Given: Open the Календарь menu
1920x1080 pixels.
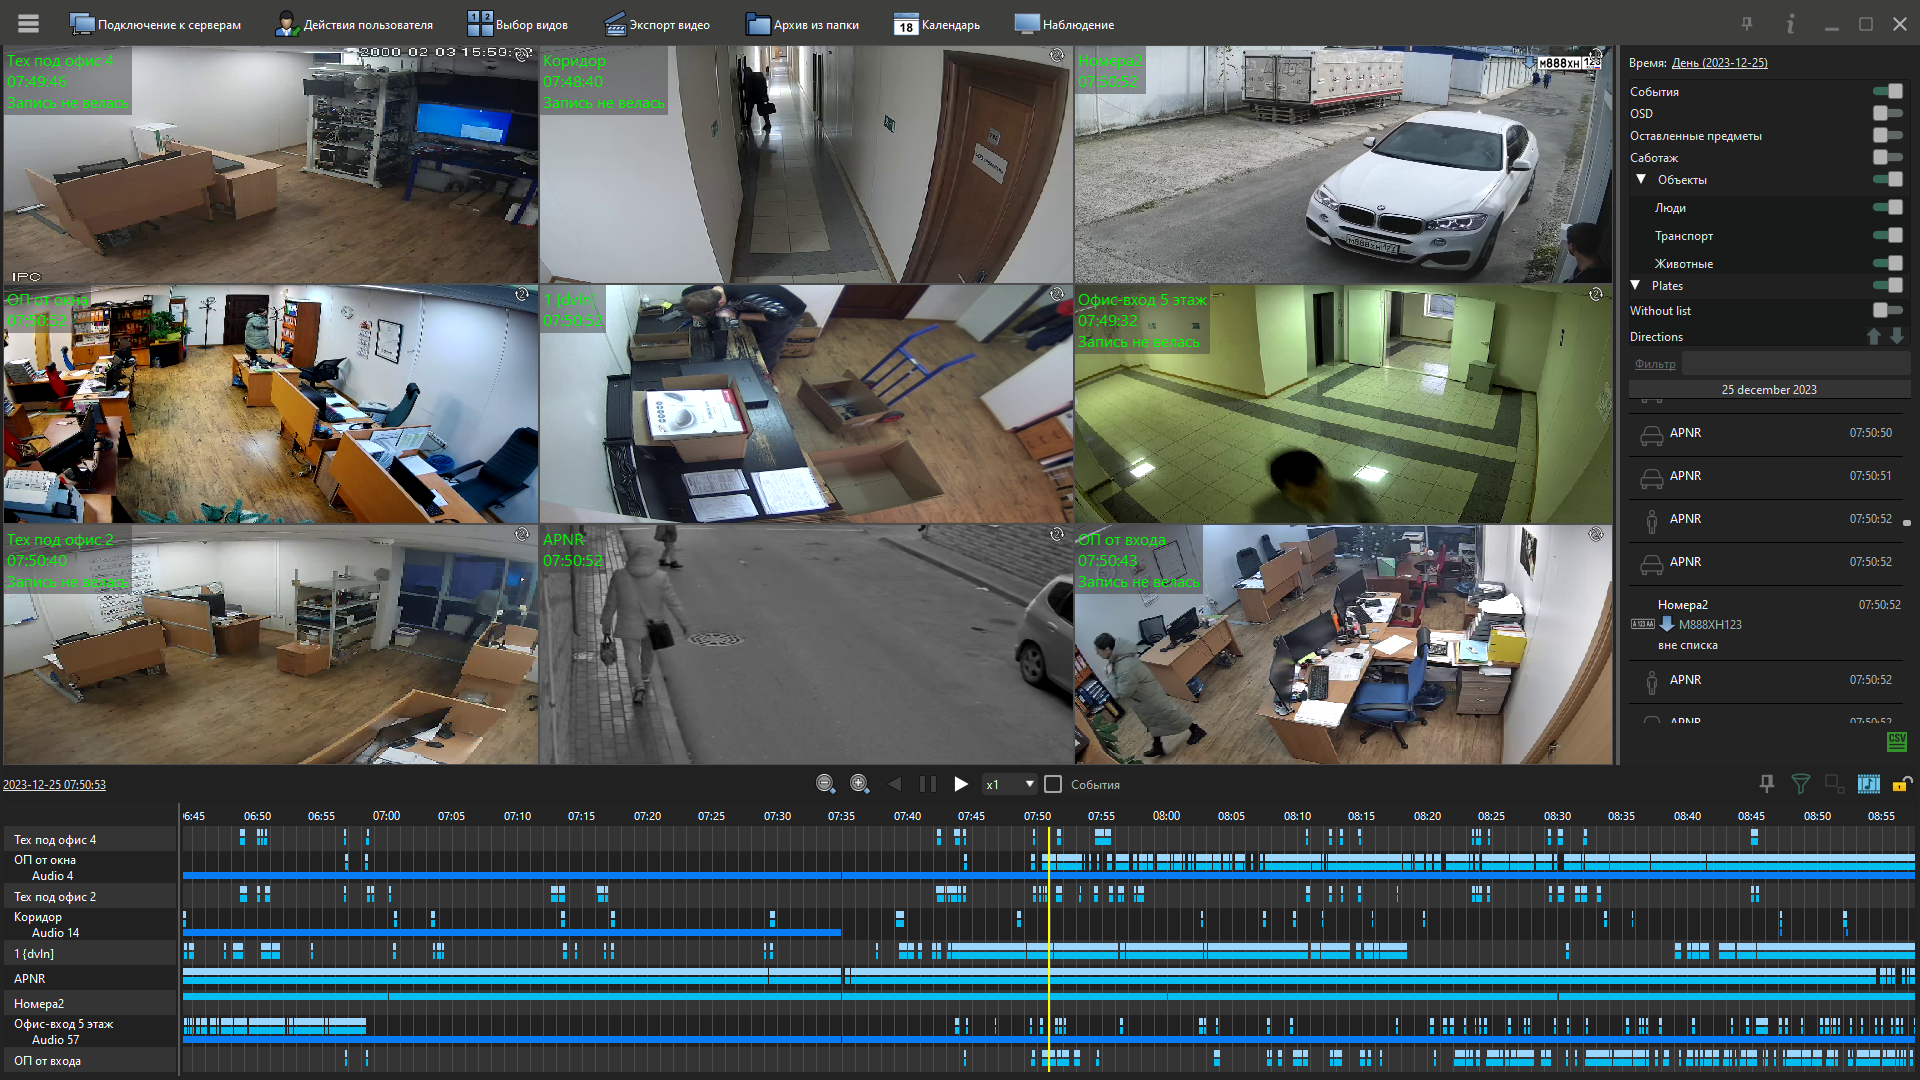Looking at the screenshot, I should [x=937, y=24].
